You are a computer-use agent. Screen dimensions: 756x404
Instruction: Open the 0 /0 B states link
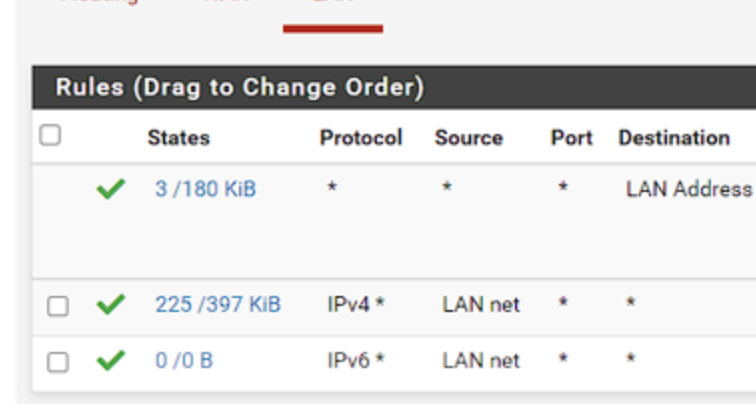click(x=184, y=361)
